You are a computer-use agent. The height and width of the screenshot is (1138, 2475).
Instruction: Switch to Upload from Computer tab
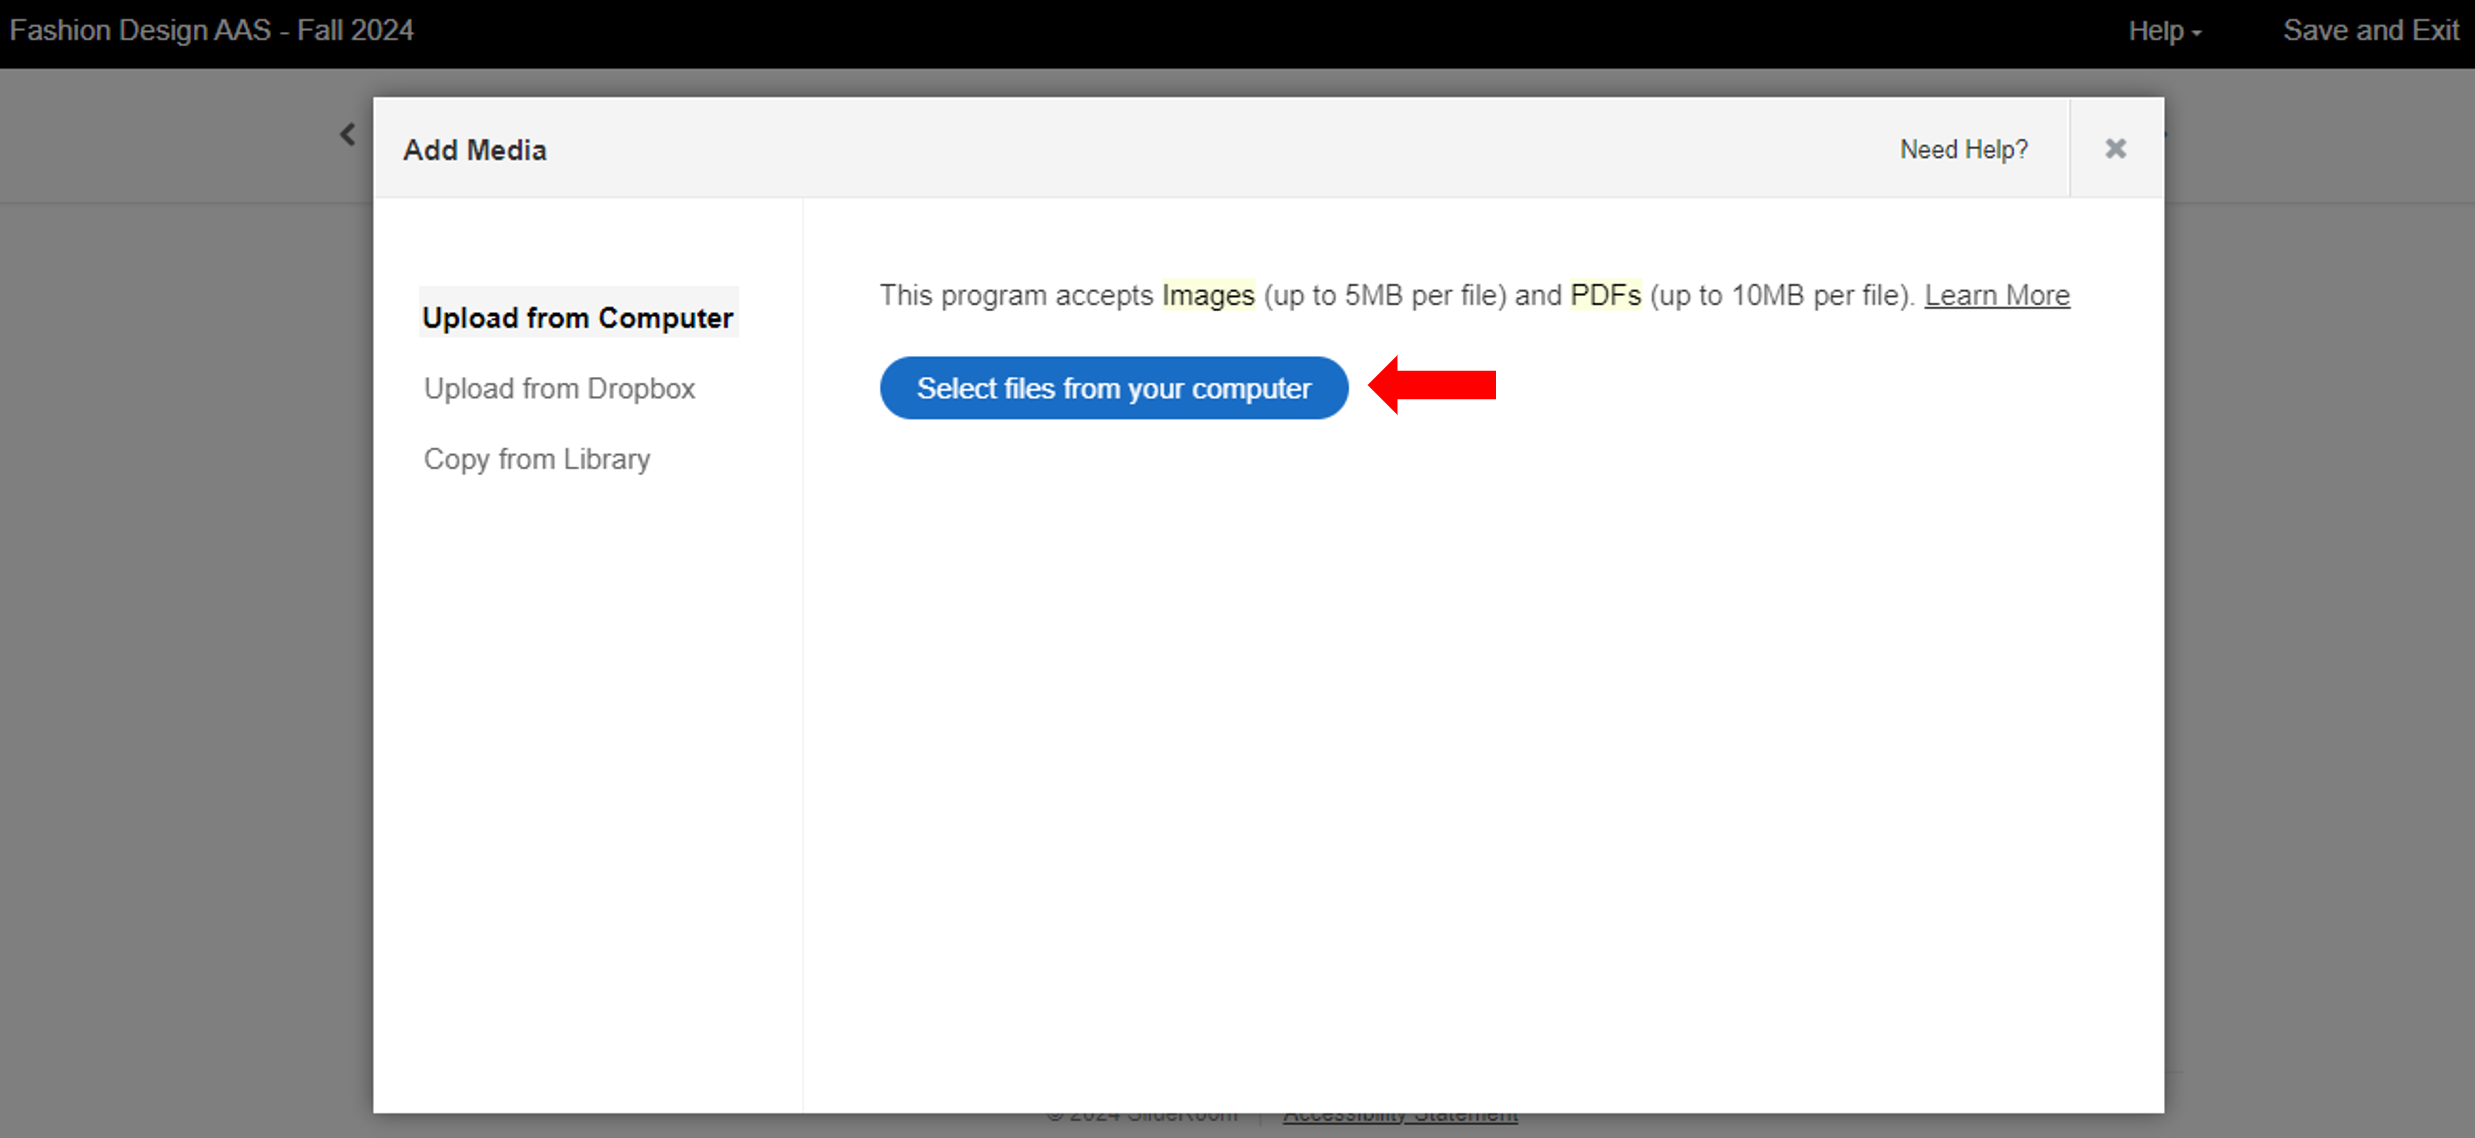(577, 318)
